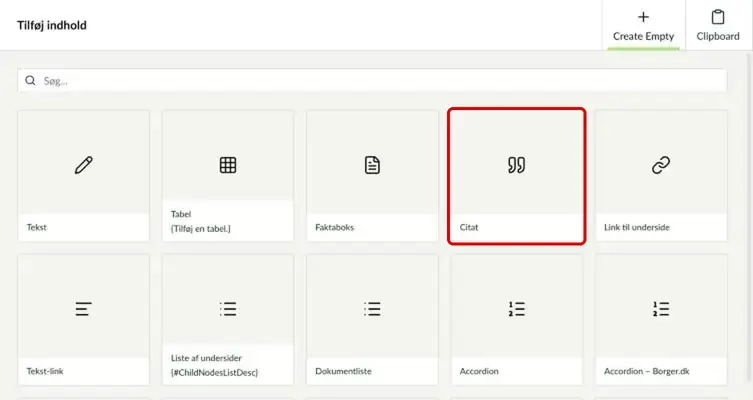The width and height of the screenshot is (753, 400).
Task: Select the Accordion numbered list icon
Action: [x=517, y=309]
